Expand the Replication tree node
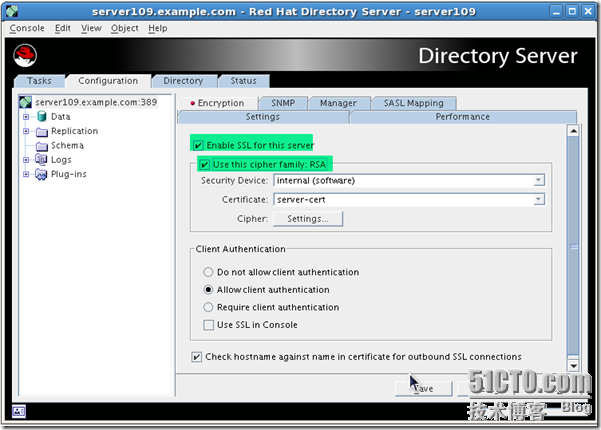Image resolution: width=601 pixels, height=430 pixels. 26,131
